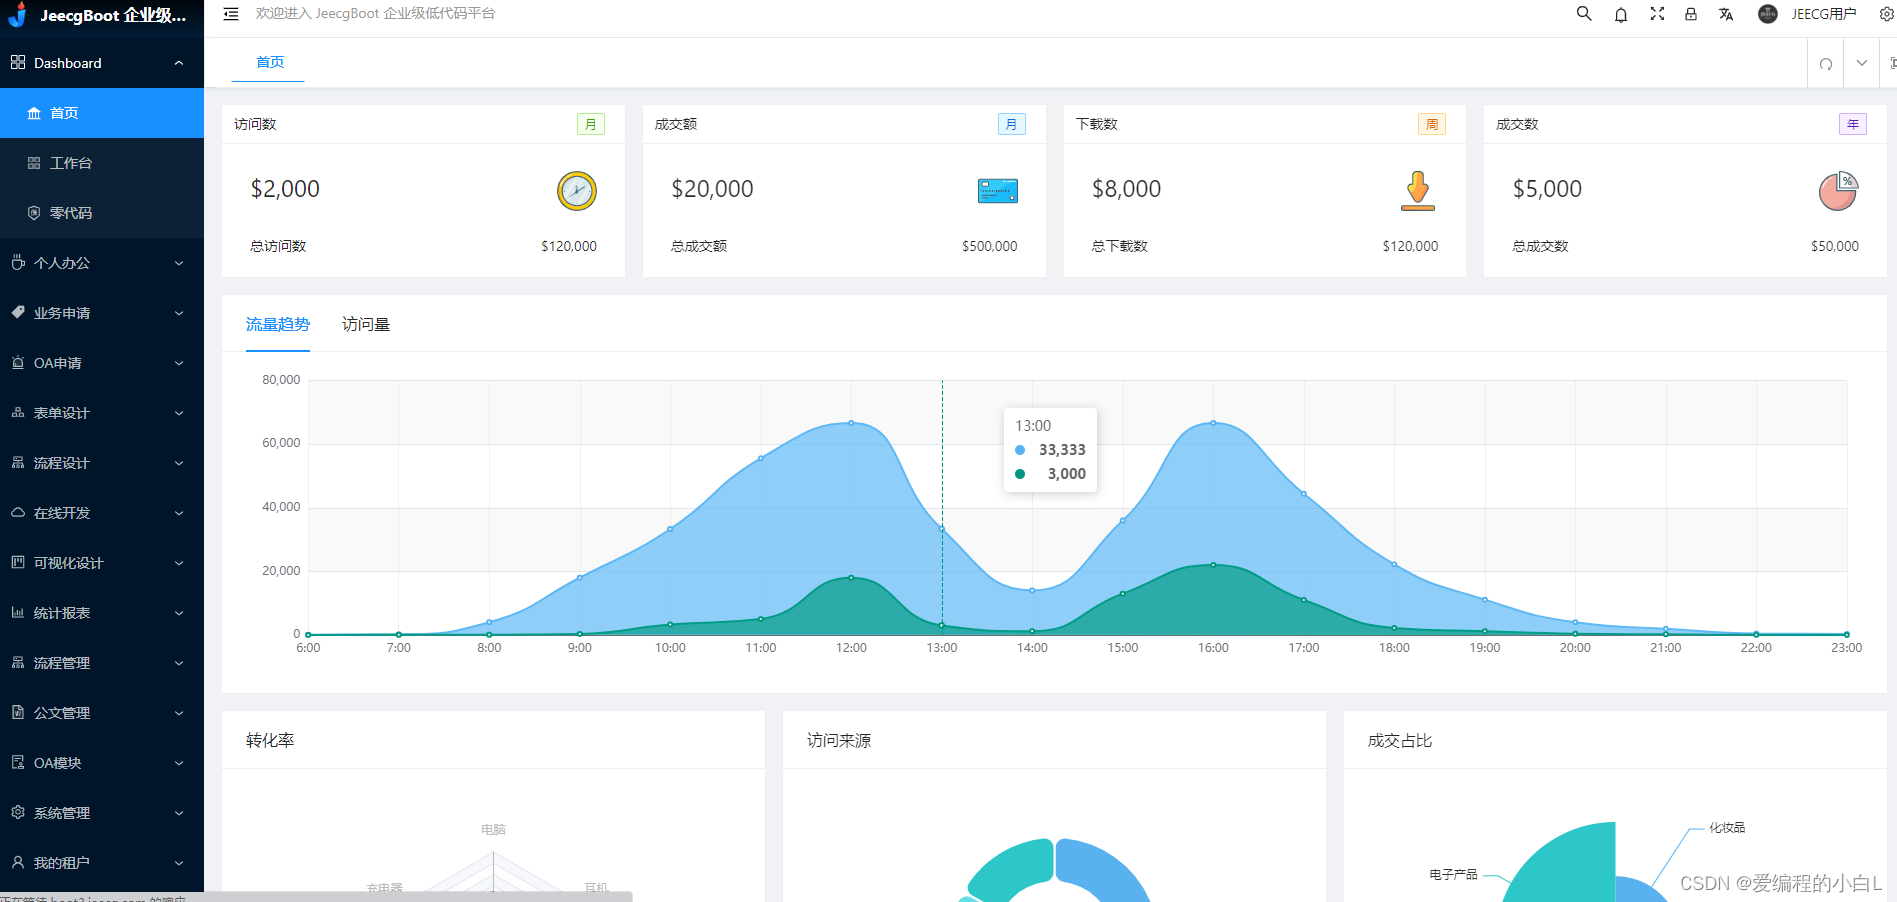Expand the 流程管理 menu chevron

pos(179,663)
